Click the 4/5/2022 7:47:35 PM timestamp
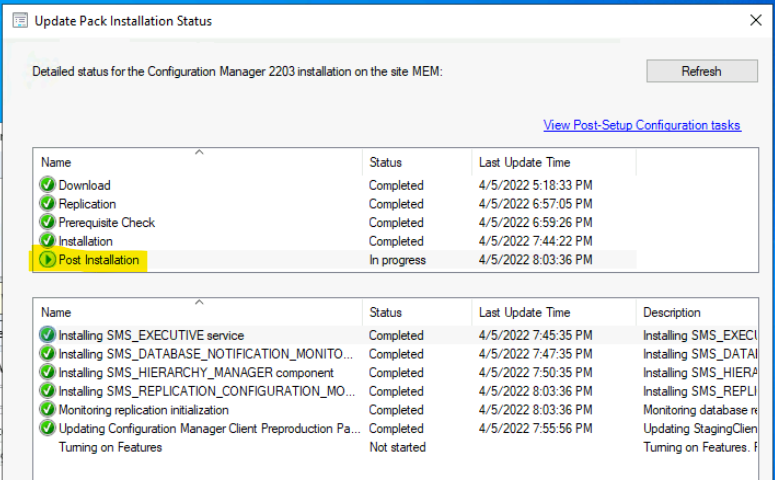Image resolution: width=775 pixels, height=480 pixels. 535,354
